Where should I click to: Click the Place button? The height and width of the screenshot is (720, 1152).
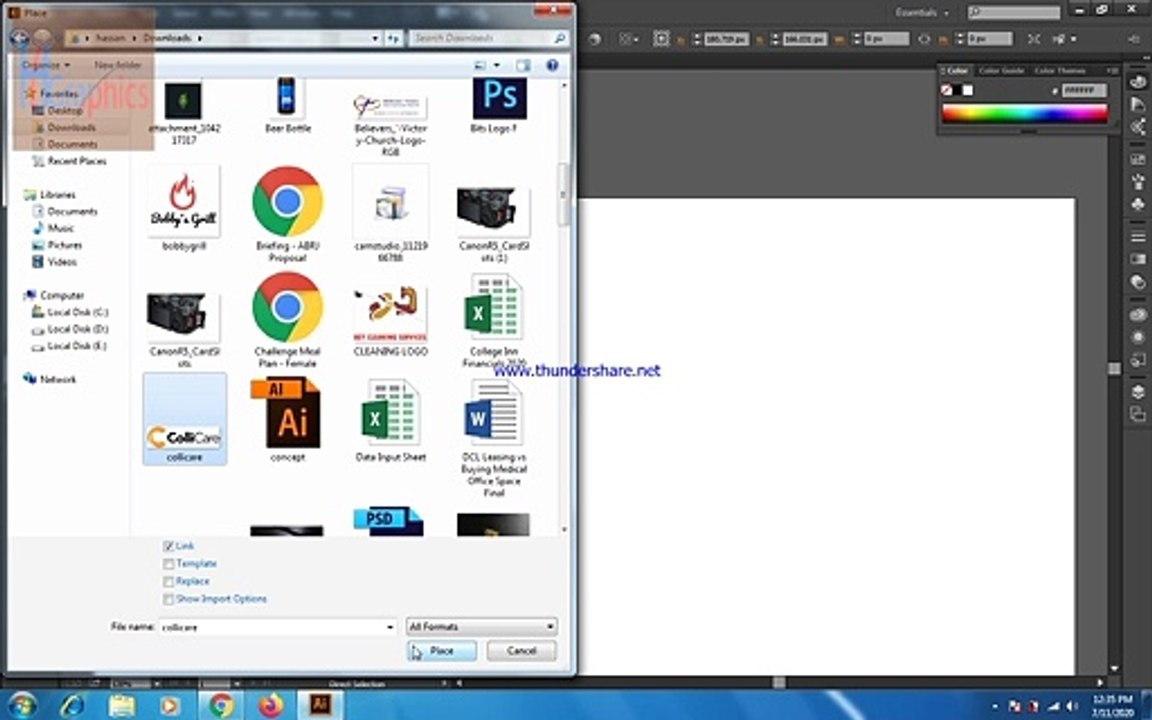click(442, 651)
